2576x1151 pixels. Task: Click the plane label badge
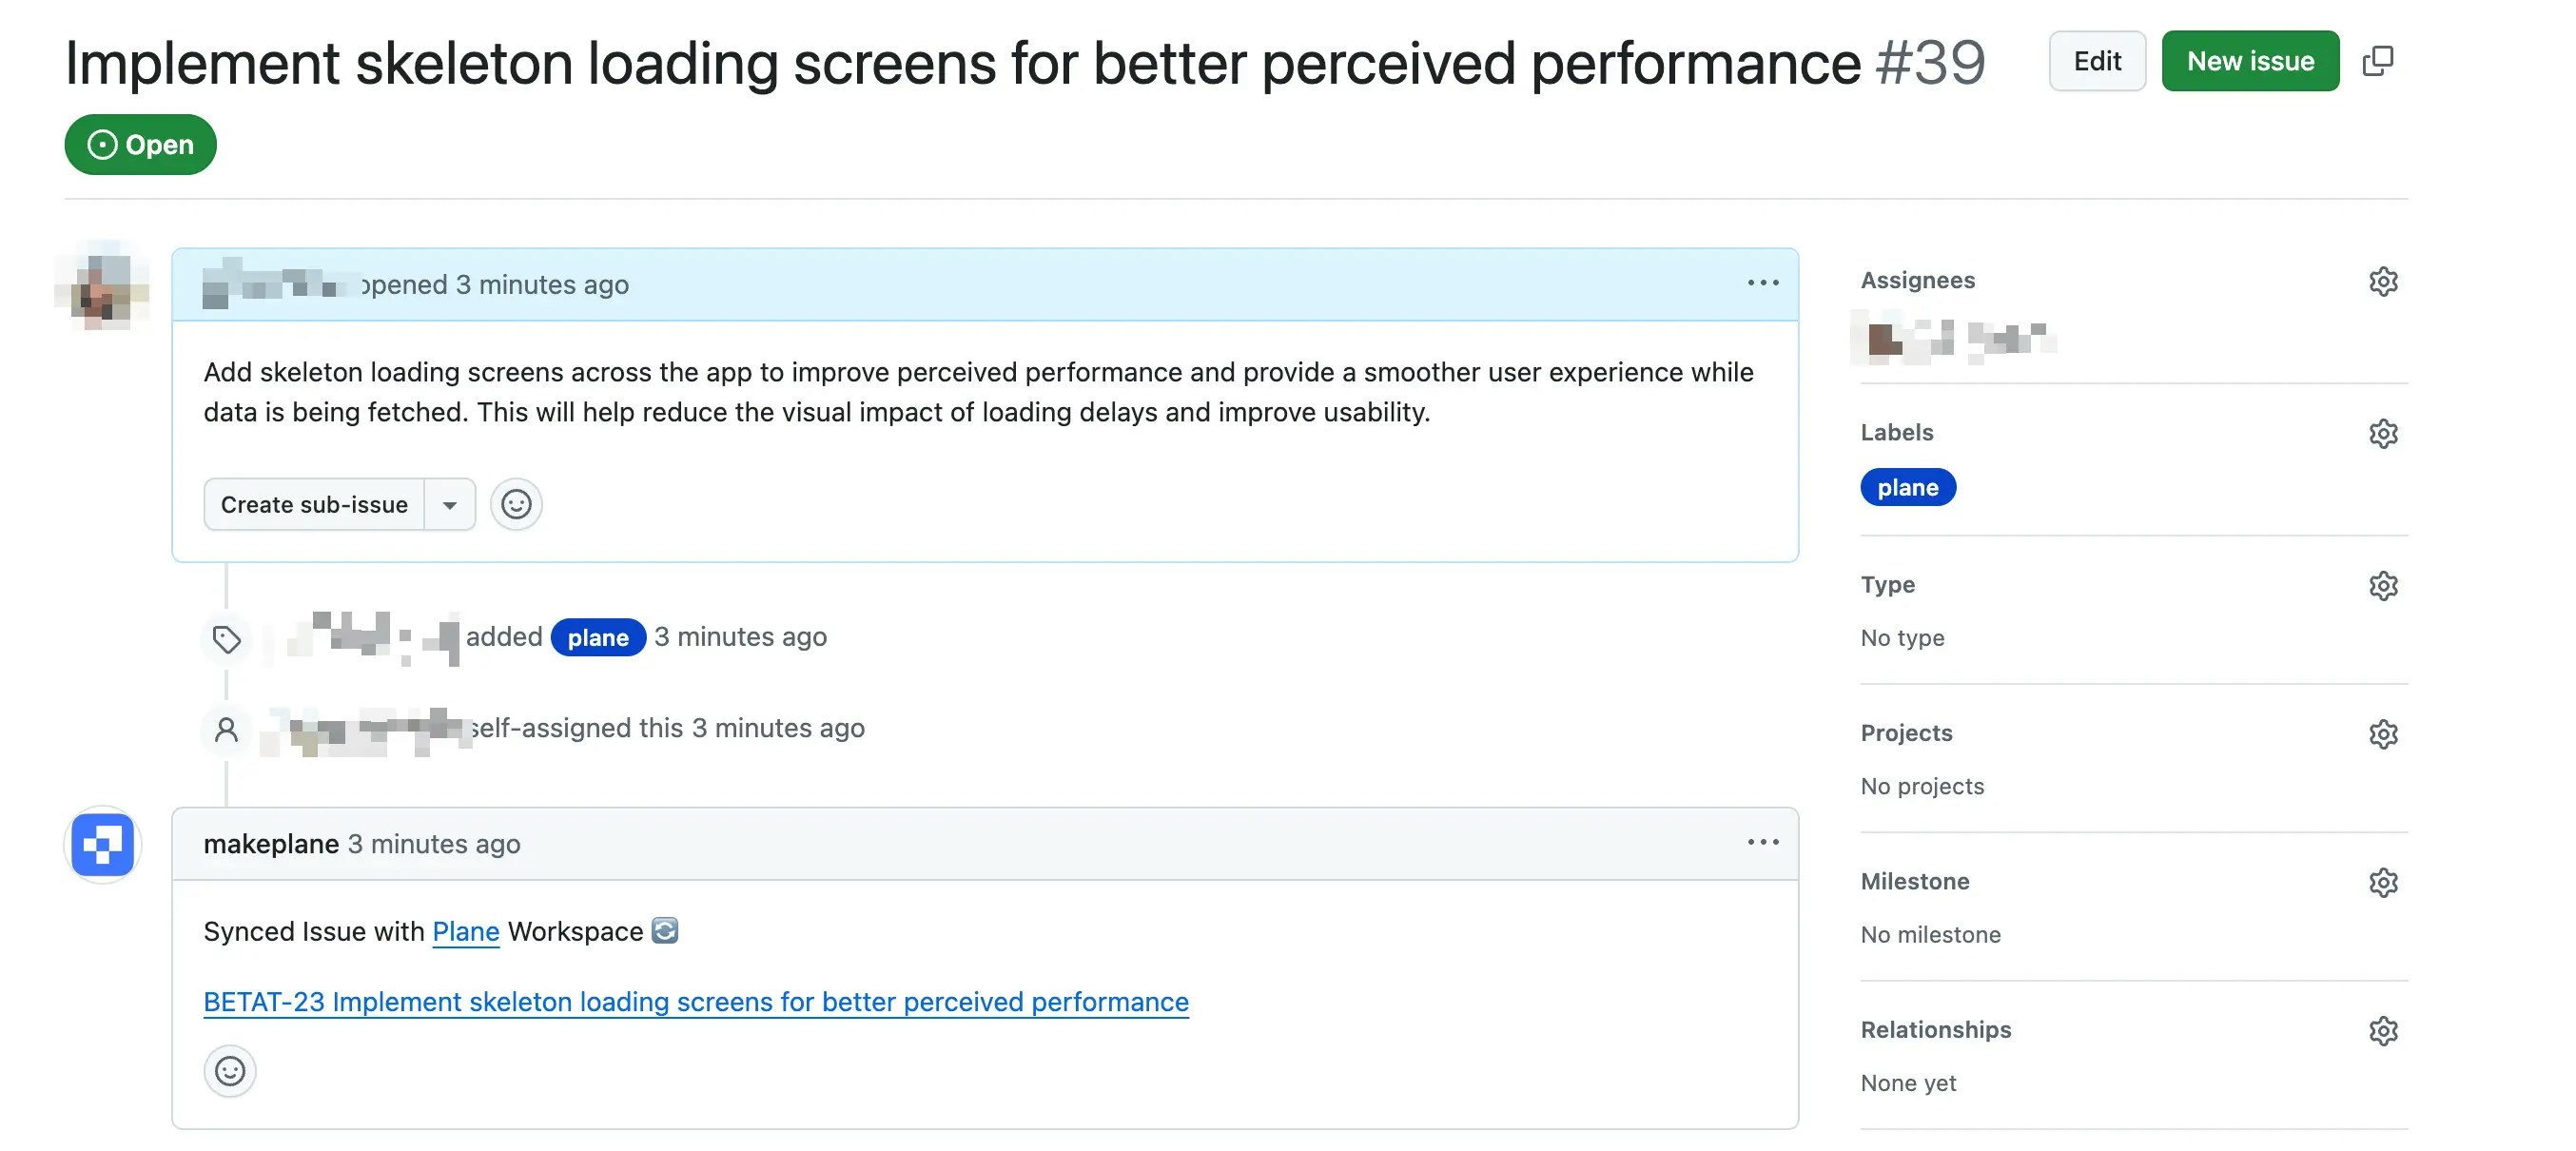click(1908, 487)
